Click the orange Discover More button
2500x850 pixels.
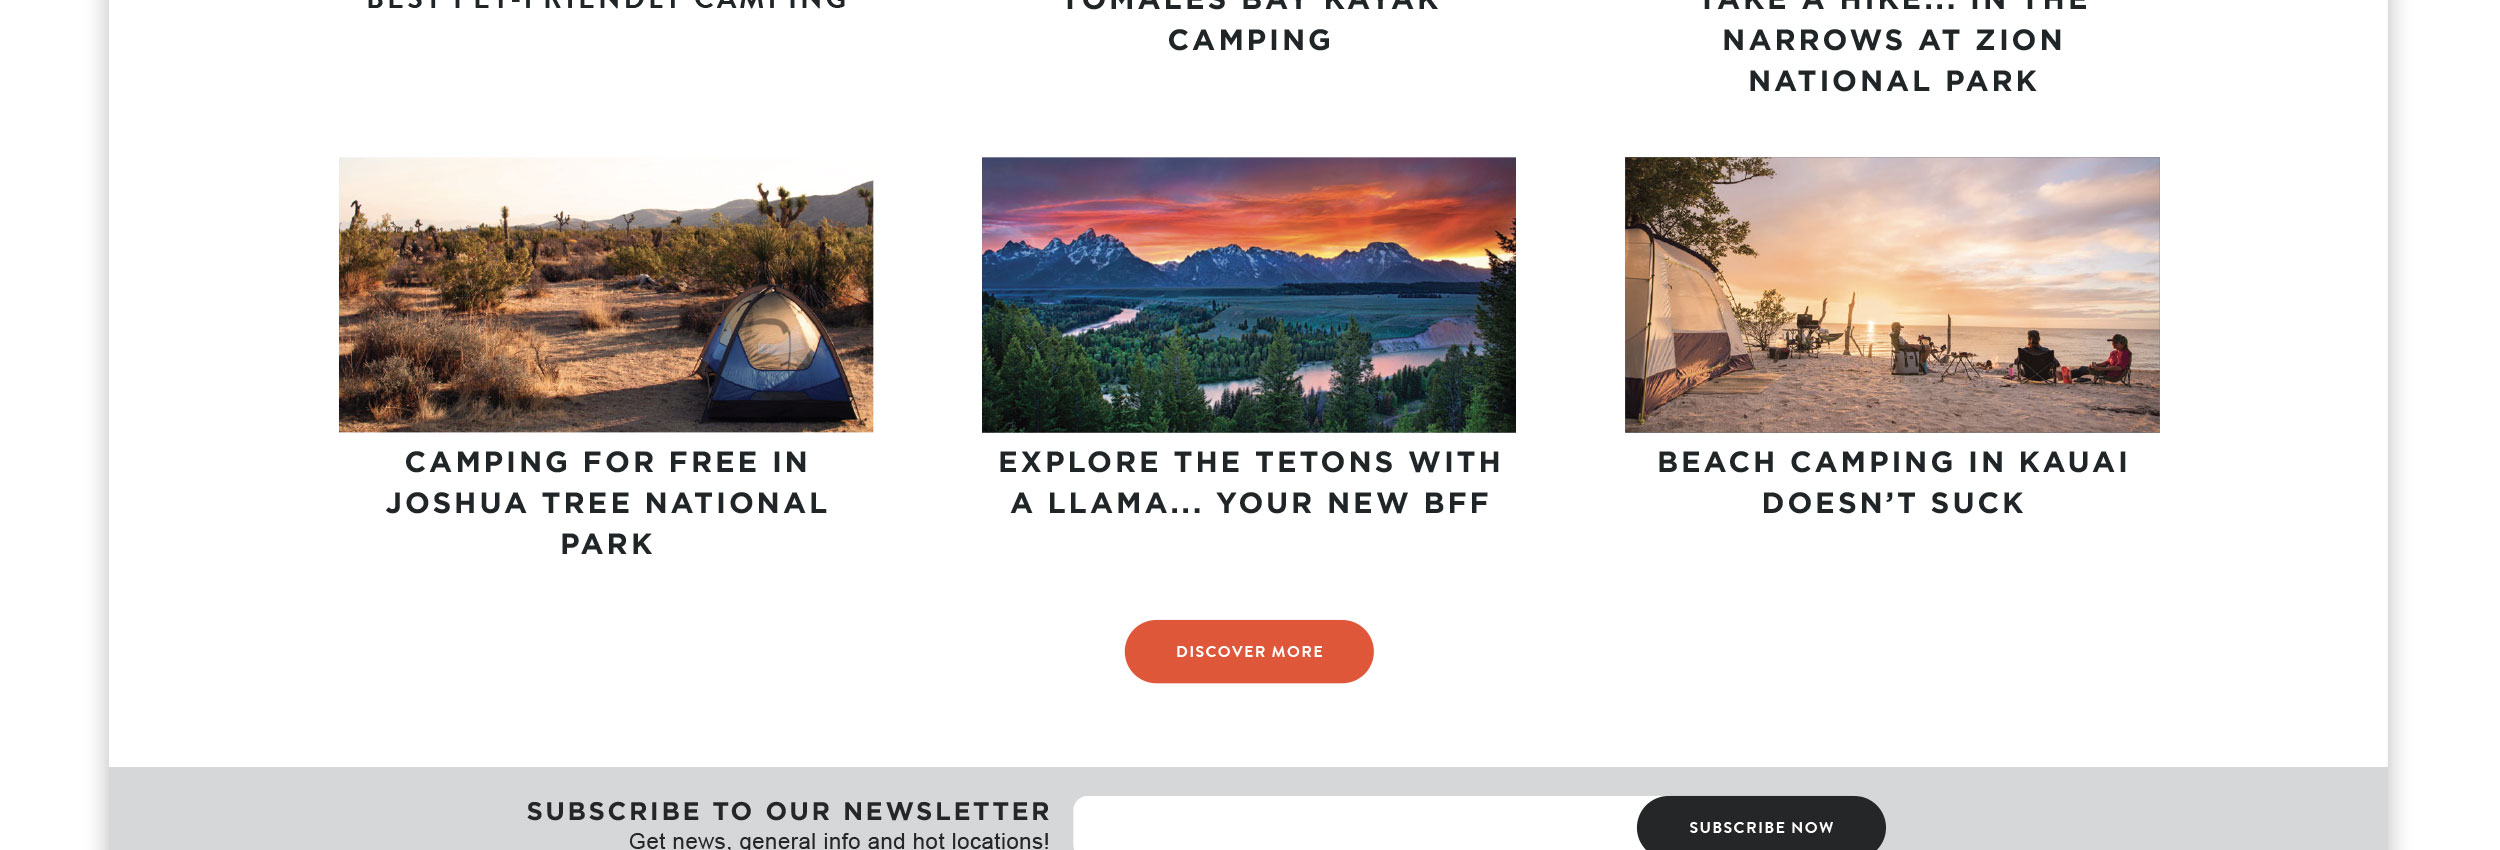click(1248, 651)
